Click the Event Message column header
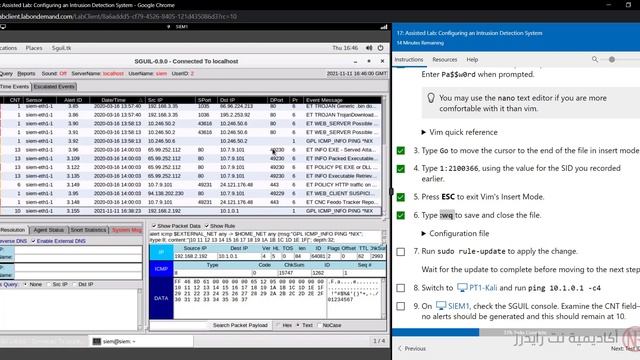 point(342,100)
